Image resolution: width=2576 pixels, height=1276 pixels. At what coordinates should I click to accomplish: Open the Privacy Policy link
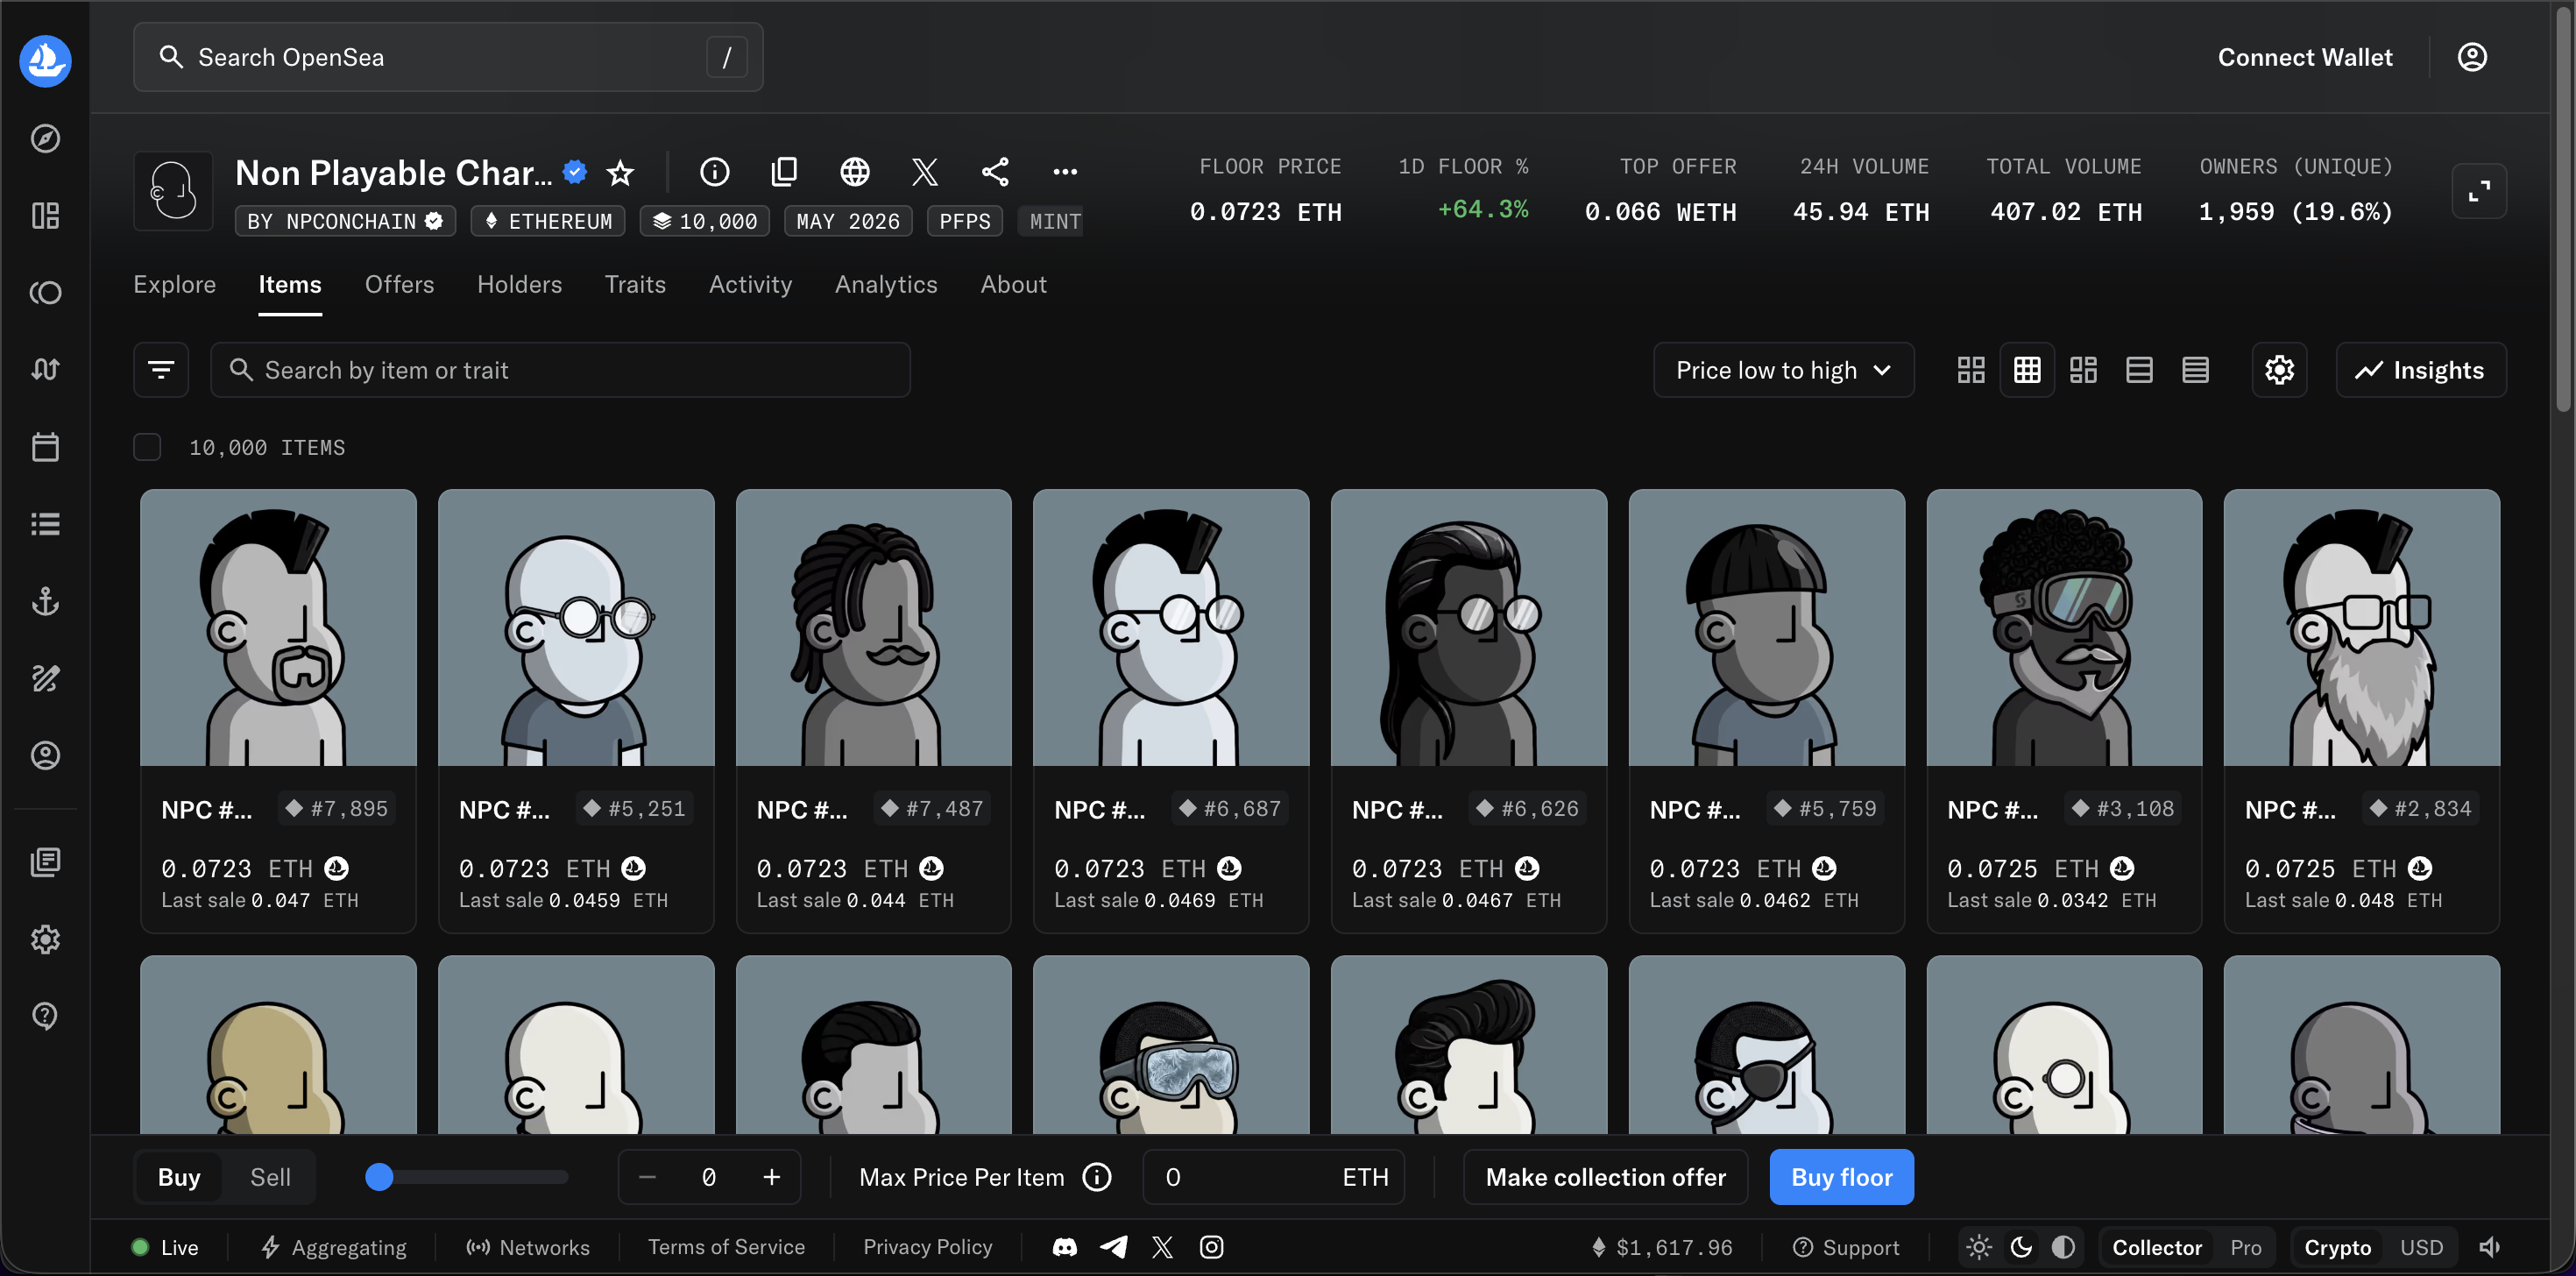point(927,1247)
